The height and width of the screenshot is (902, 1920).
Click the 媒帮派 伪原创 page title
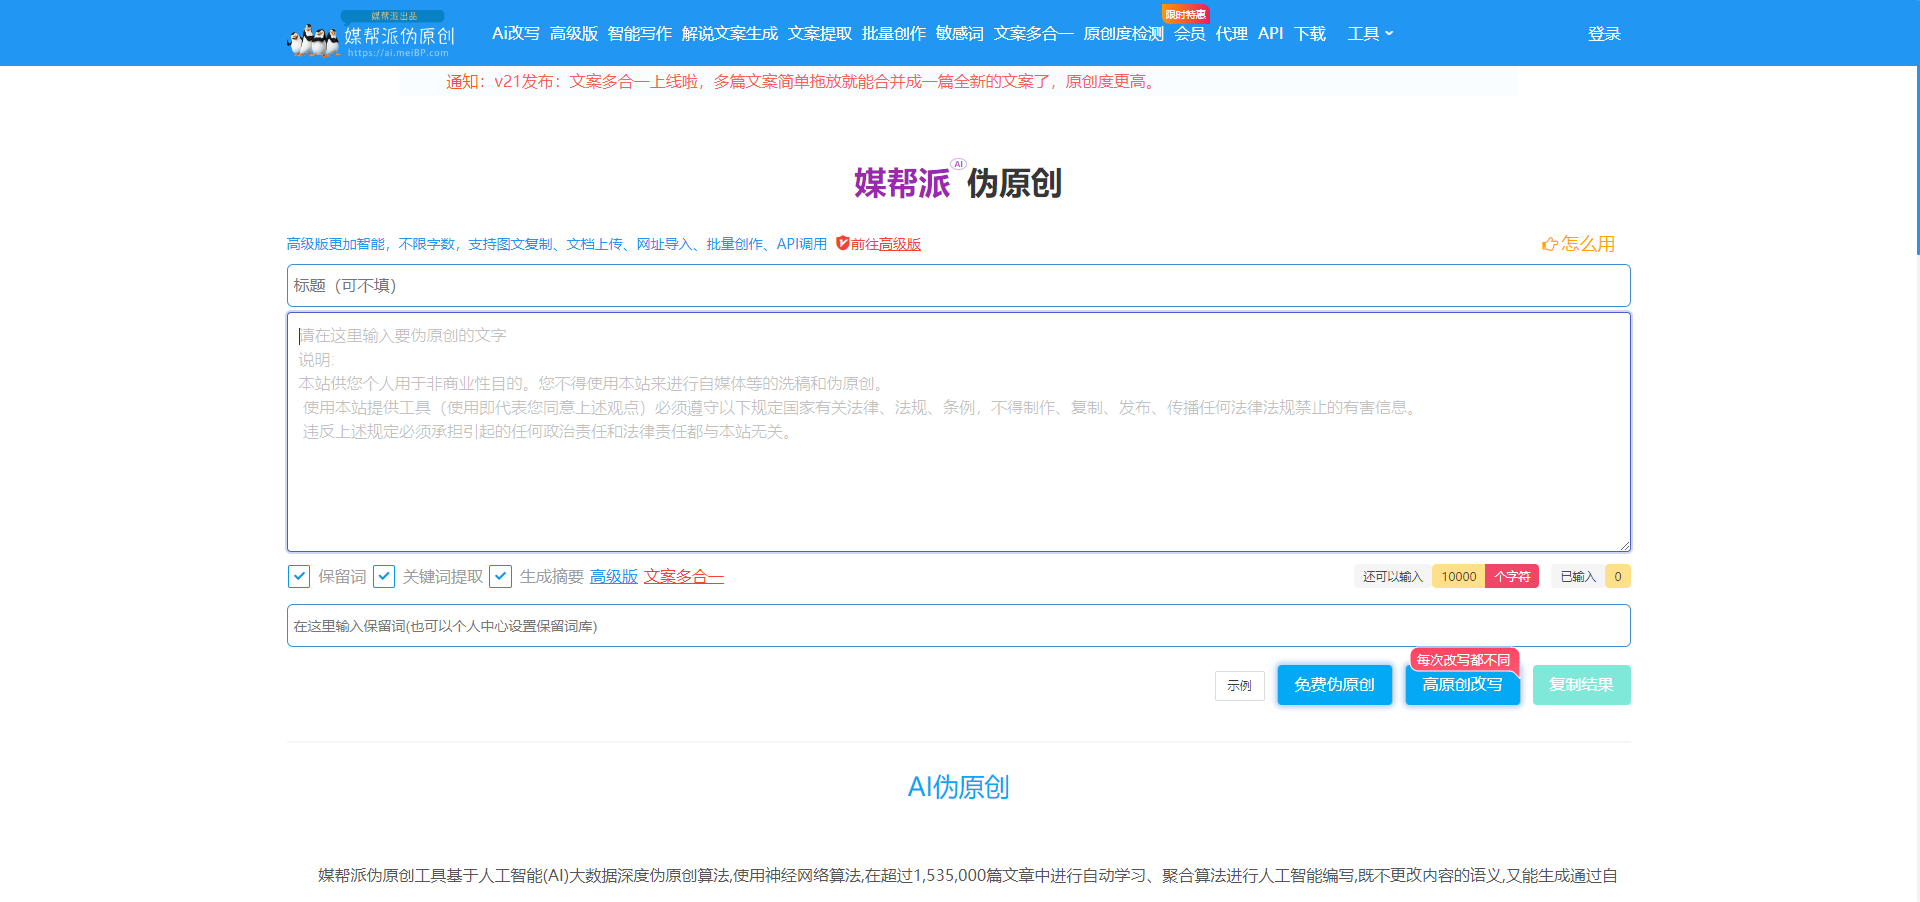(958, 183)
